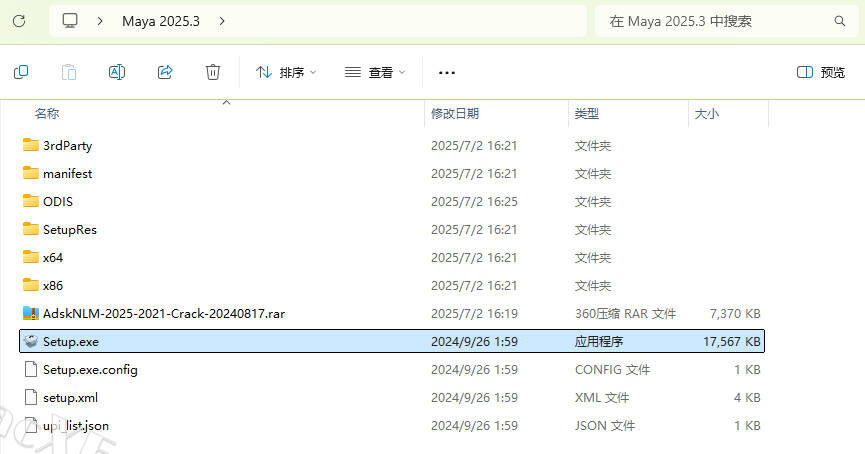Click the Setup.exe.config file icon
The height and width of the screenshot is (454, 865).
pos(31,370)
